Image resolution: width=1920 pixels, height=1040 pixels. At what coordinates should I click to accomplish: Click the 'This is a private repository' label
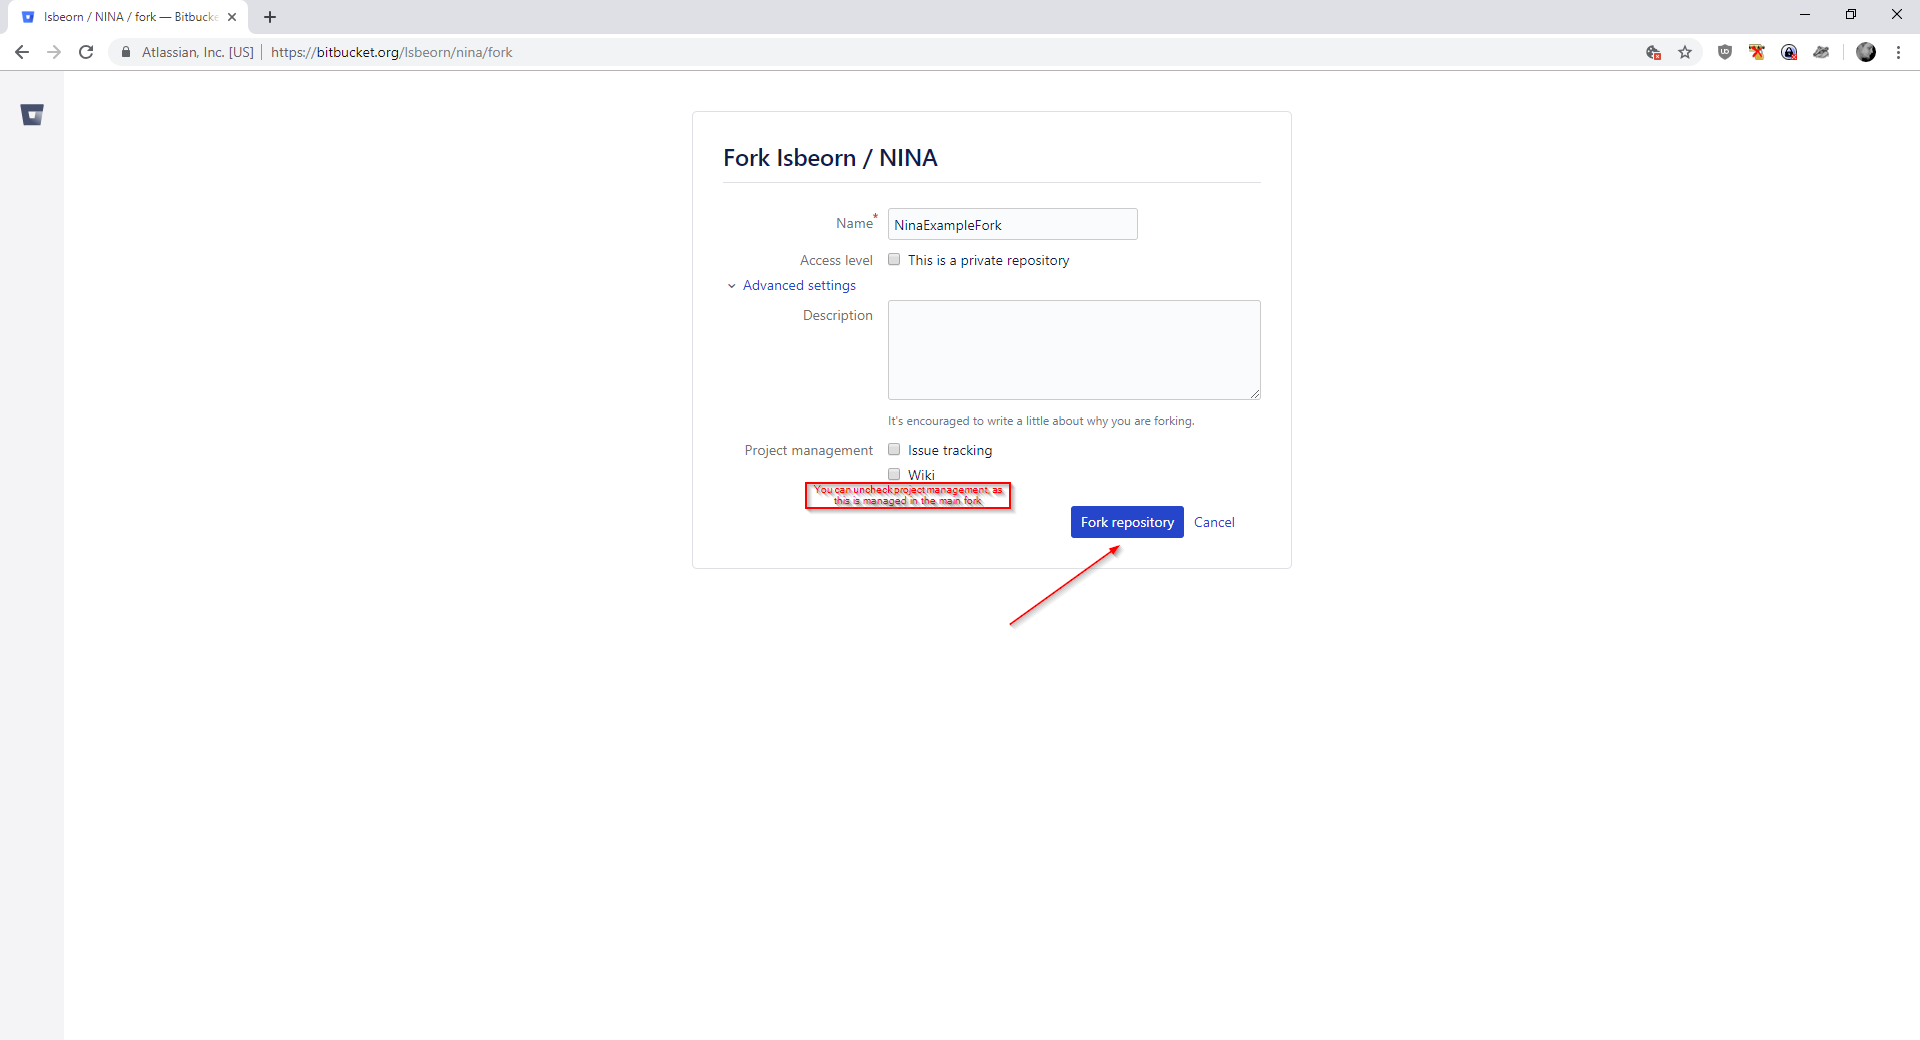(x=988, y=260)
